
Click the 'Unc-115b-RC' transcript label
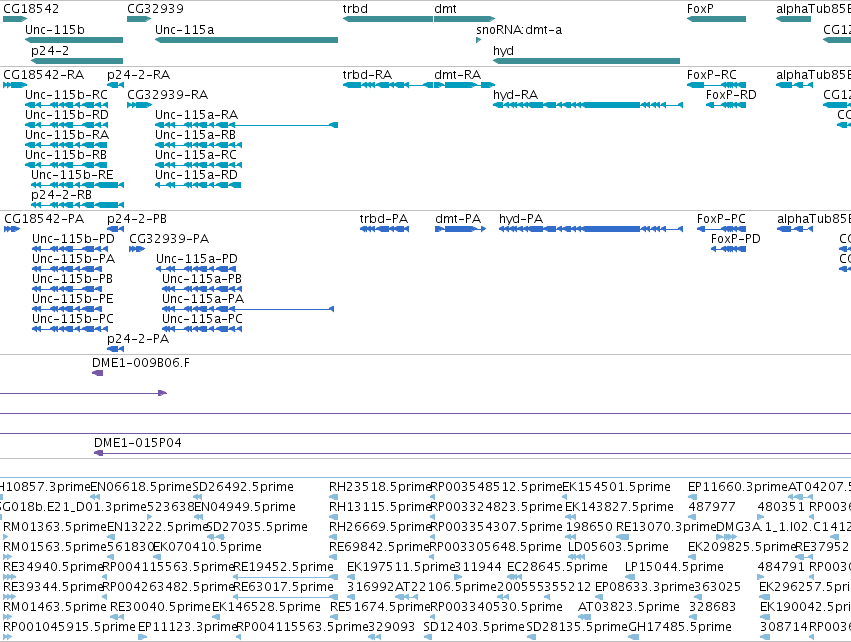(x=66, y=94)
